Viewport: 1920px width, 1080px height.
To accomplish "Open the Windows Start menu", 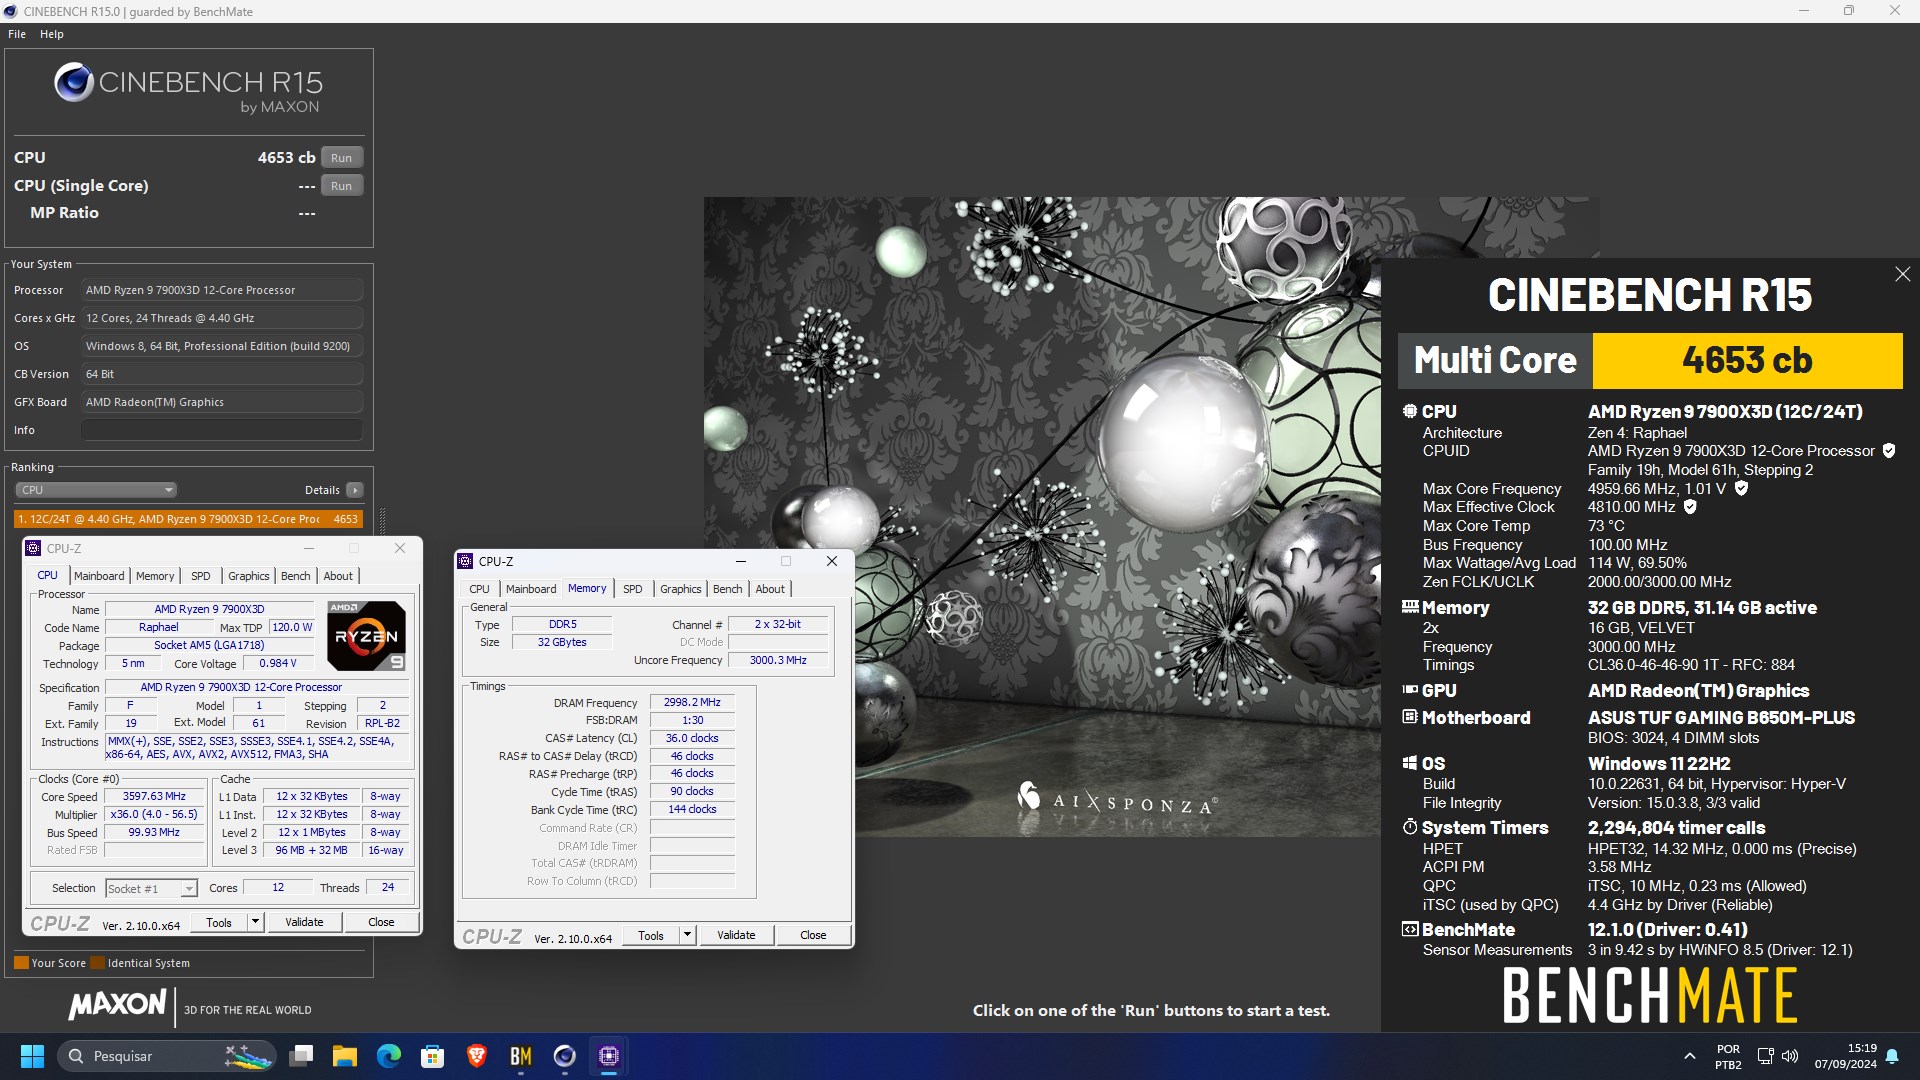I will (32, 1056).
